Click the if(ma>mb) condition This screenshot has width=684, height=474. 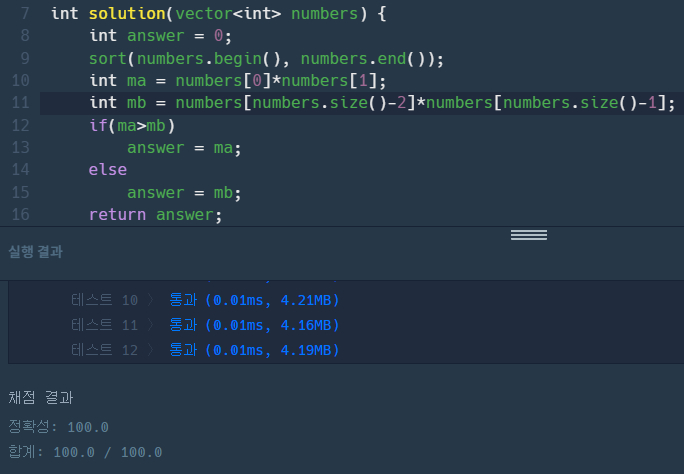click(x=131, y=125)
